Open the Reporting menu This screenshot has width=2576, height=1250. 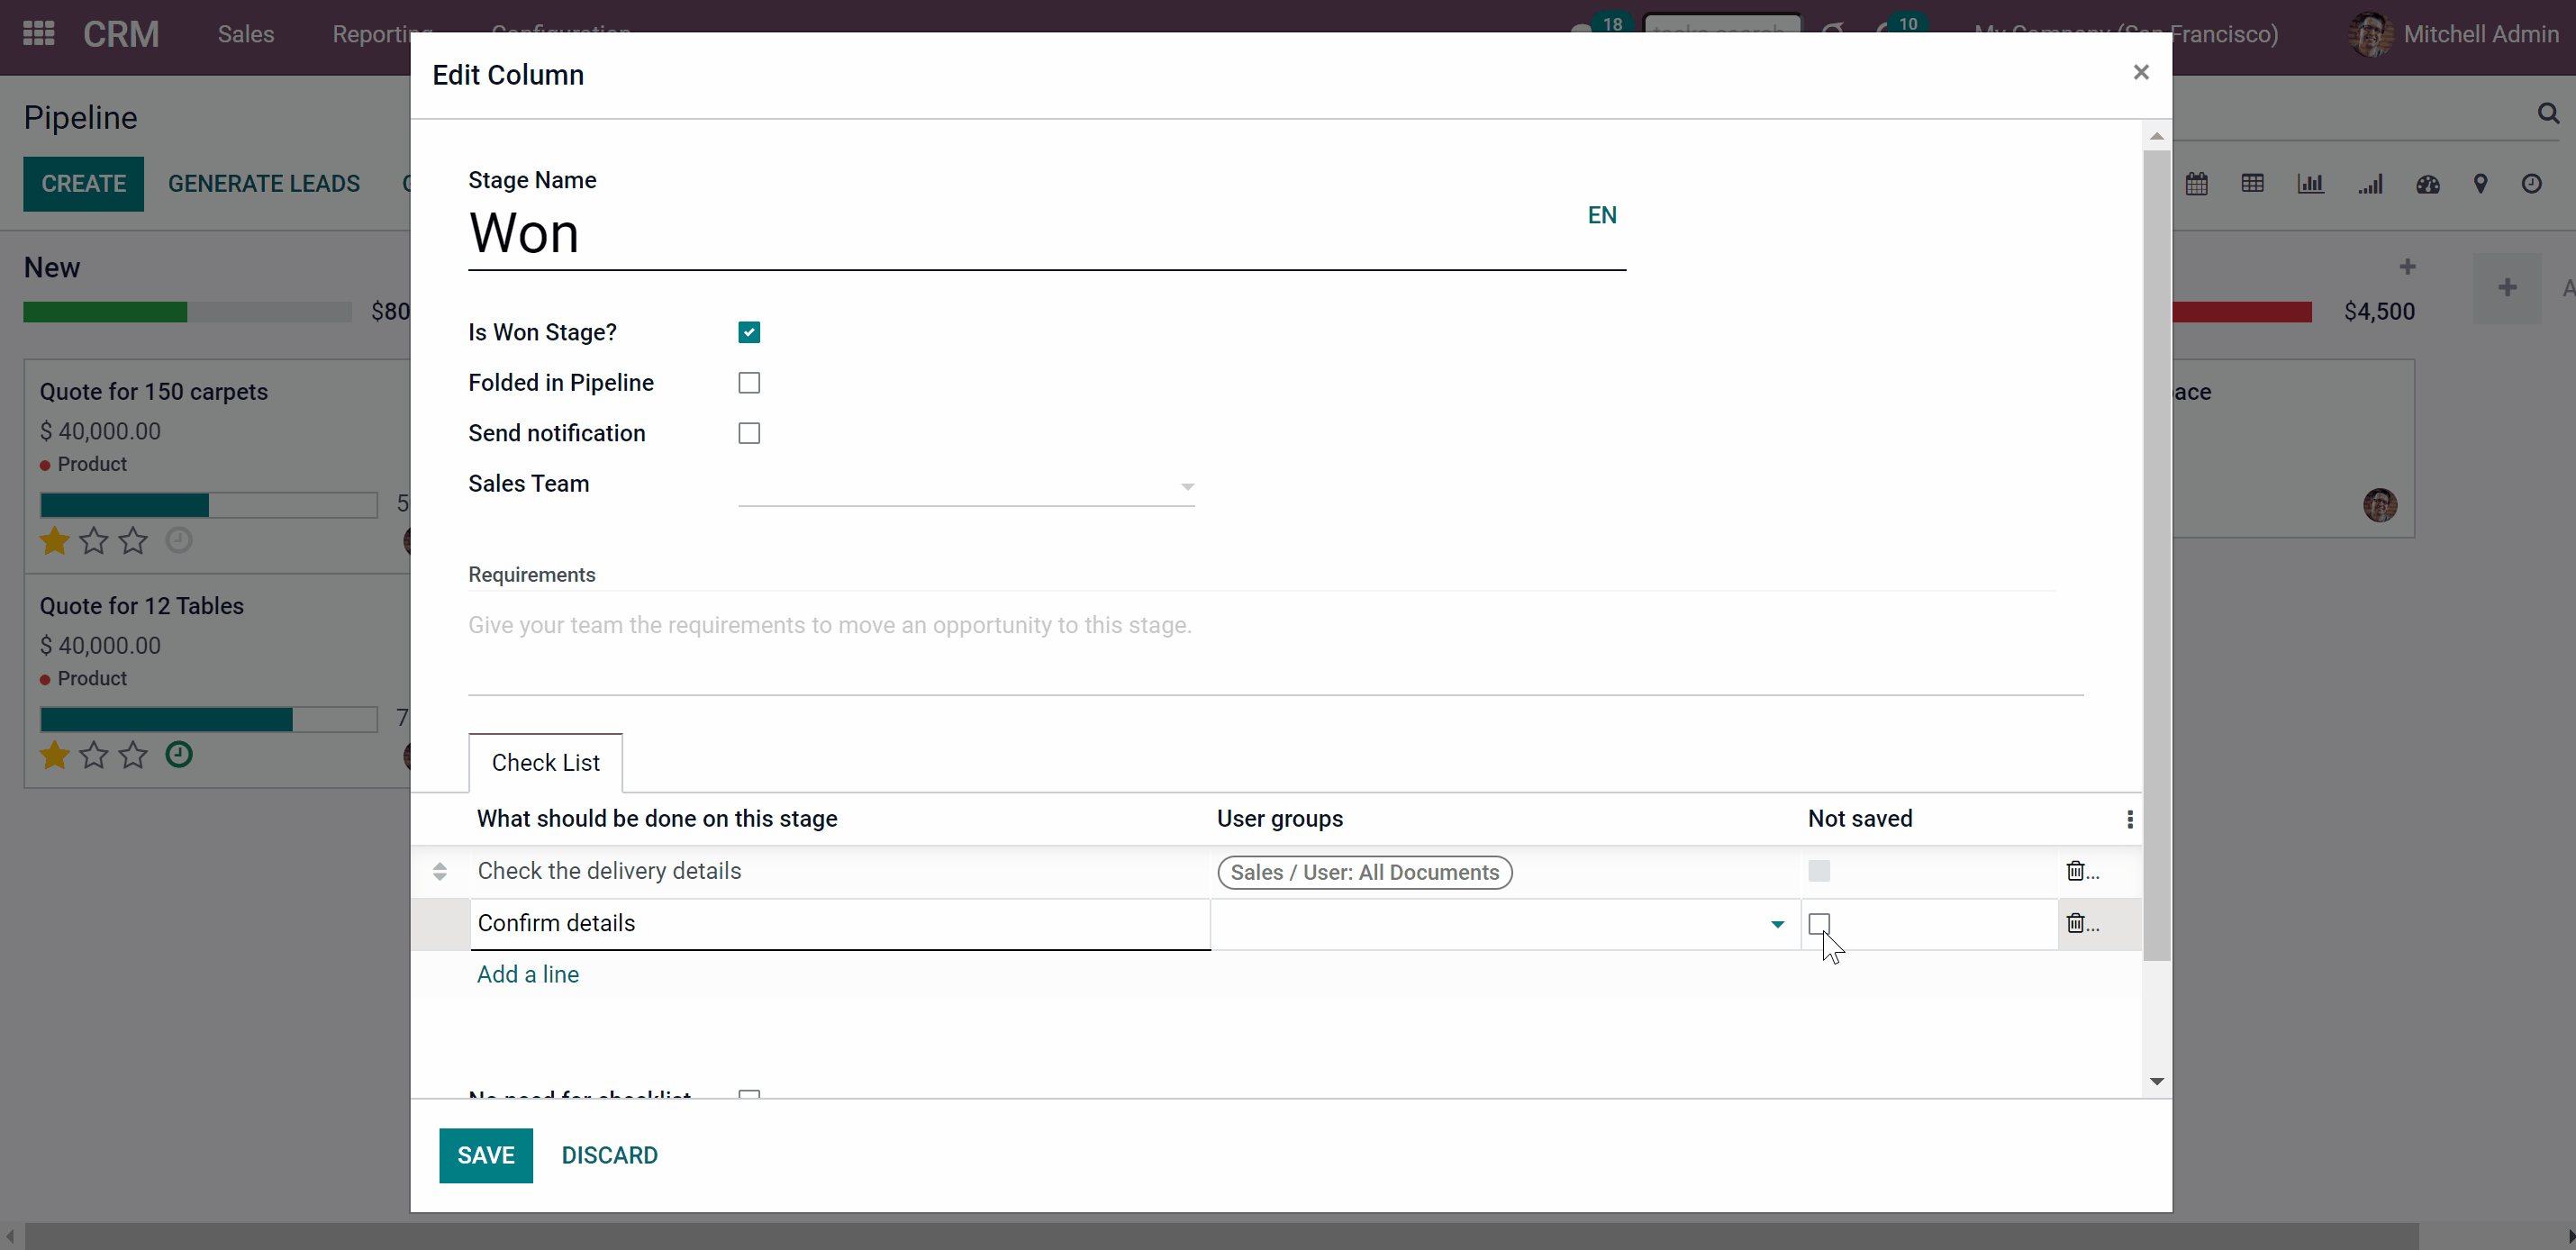pyautogui.click(x=383, y=34)
